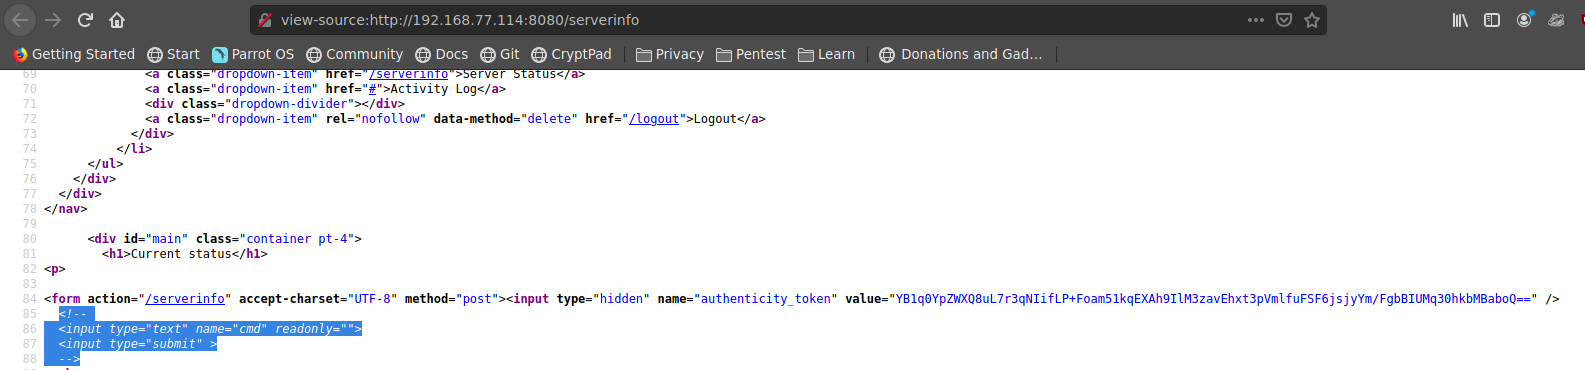Viewport: 1585px width, 370px height.
Task: Open the Git bookmark
Action: click(x=500, y=54)
